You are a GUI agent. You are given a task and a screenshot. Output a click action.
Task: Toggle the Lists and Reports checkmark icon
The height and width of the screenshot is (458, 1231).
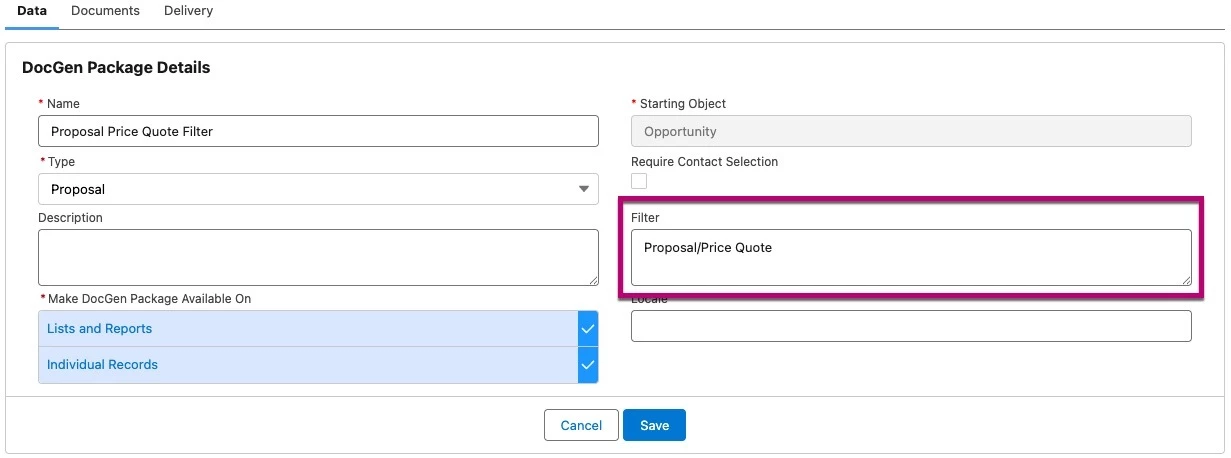coord(588,329)
